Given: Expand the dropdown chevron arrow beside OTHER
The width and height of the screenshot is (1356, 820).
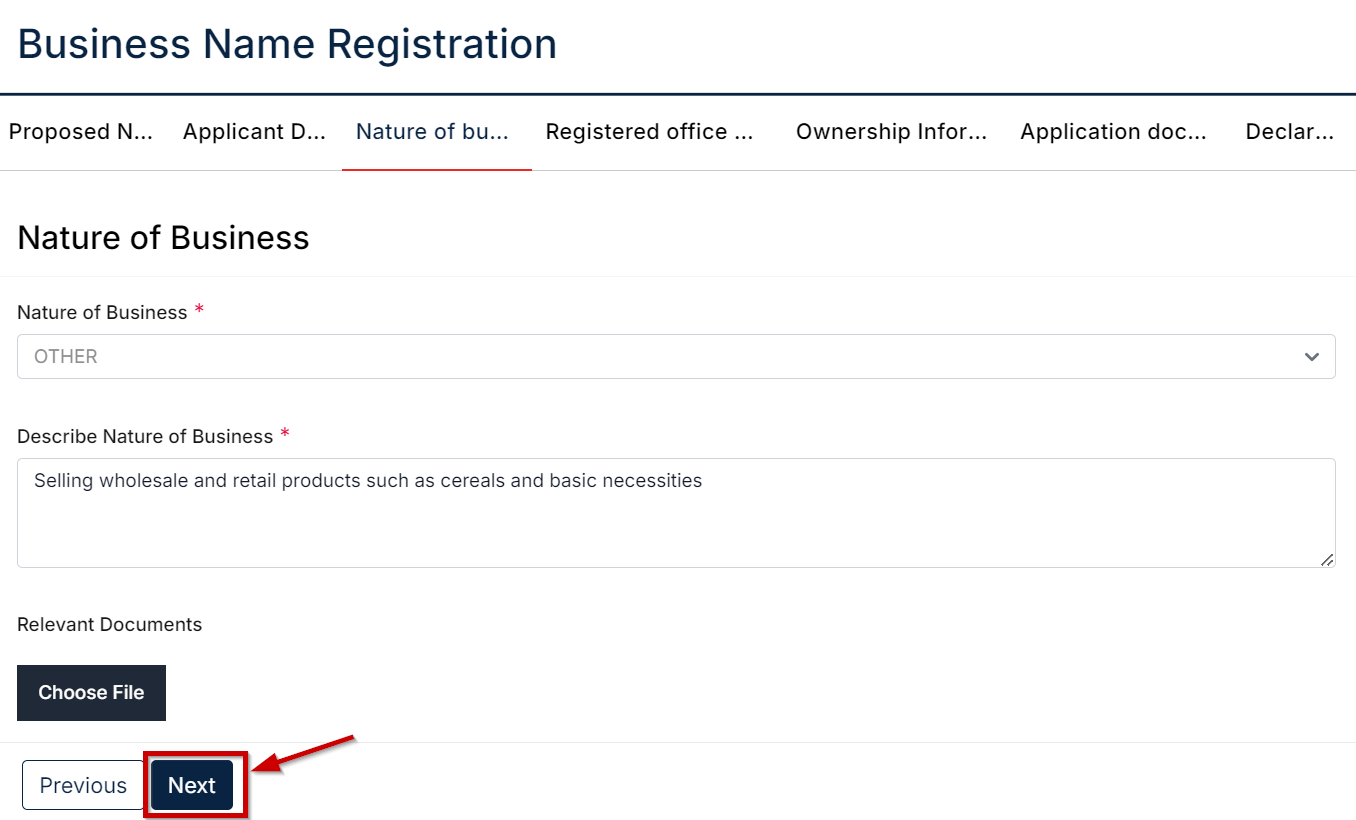Looking at the screenshot, I should point(1311,357).
